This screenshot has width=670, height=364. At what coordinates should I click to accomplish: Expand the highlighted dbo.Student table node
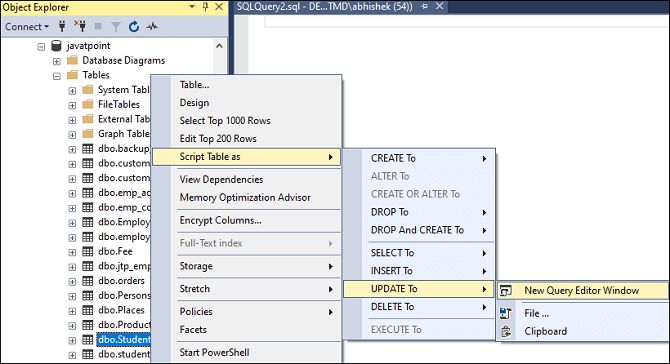[72, 341]
